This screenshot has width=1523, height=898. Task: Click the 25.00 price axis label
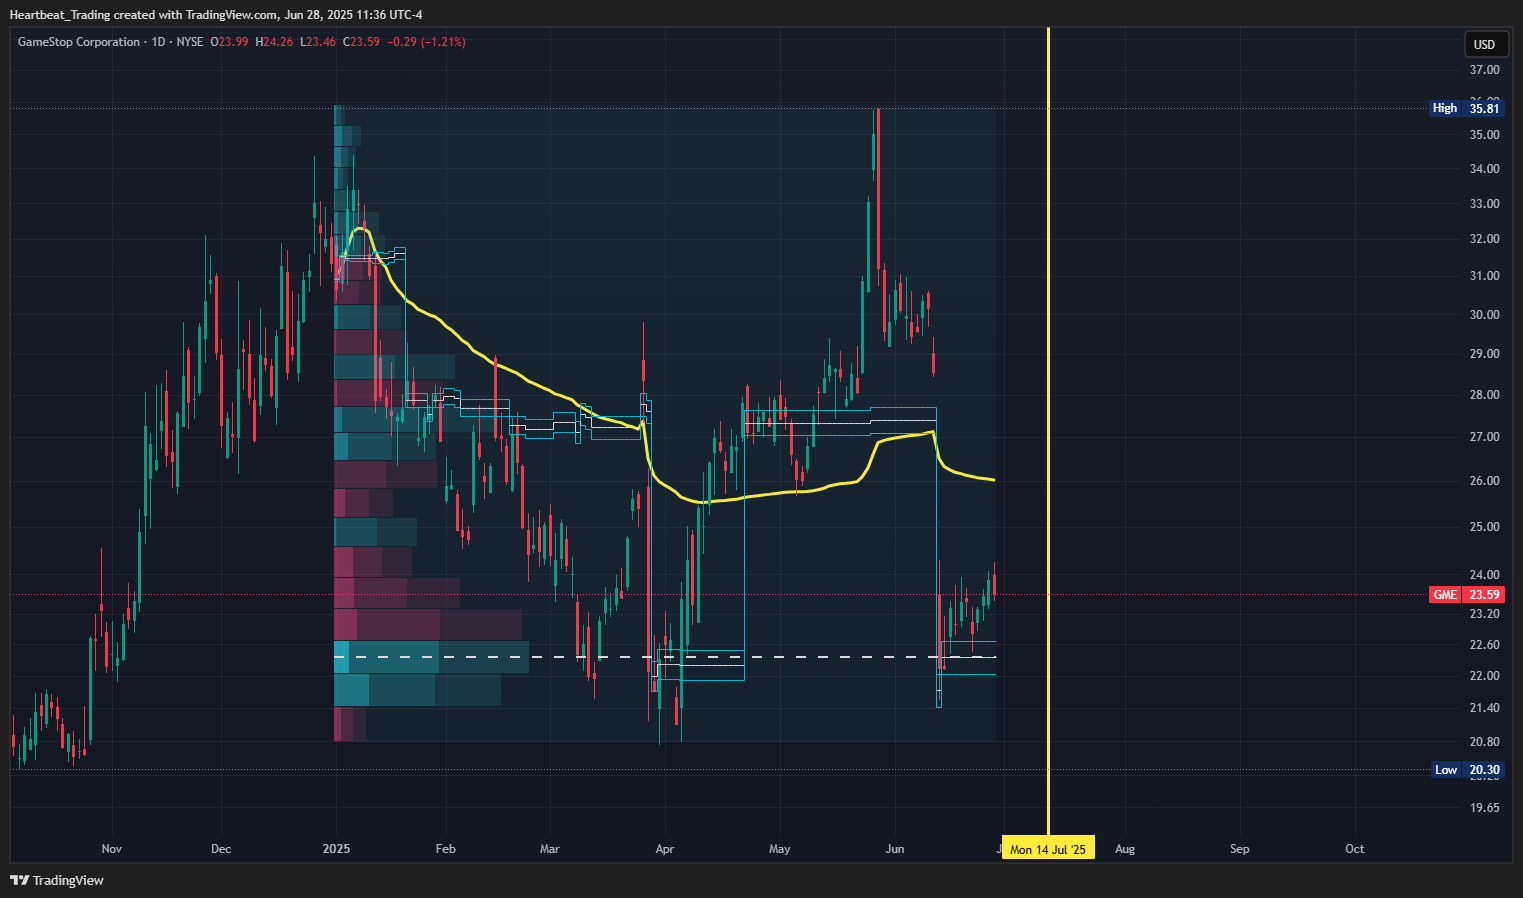point(1484,527)
